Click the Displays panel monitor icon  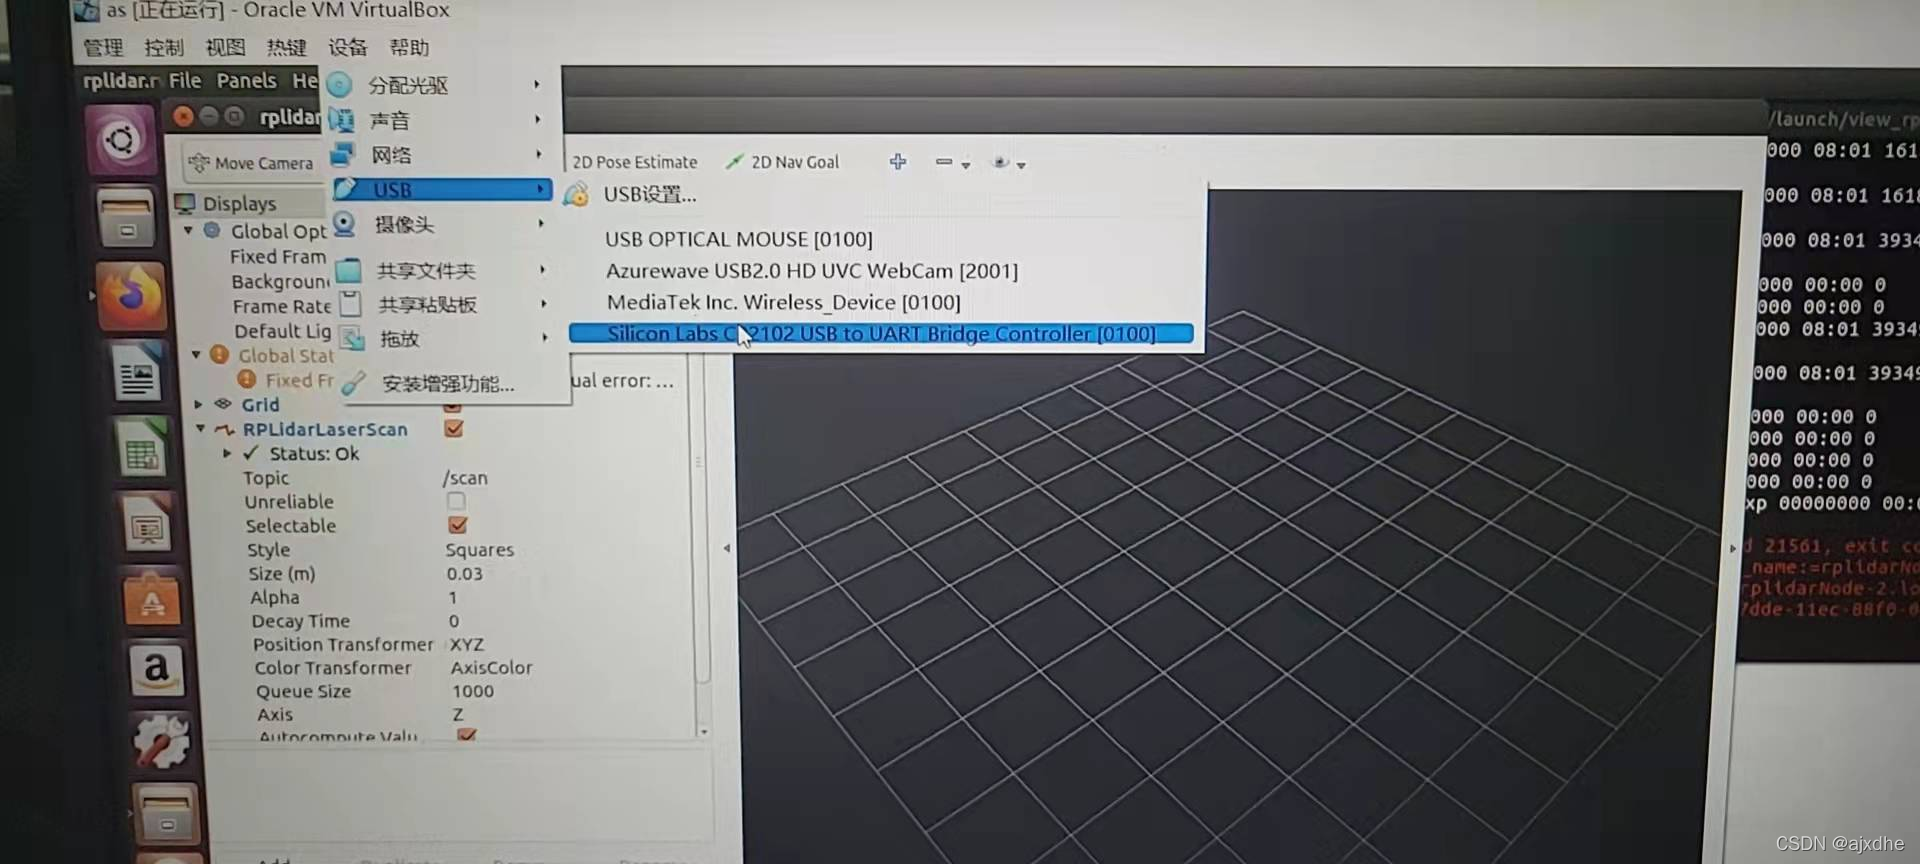pyautogui.click(x=185, y=204)
